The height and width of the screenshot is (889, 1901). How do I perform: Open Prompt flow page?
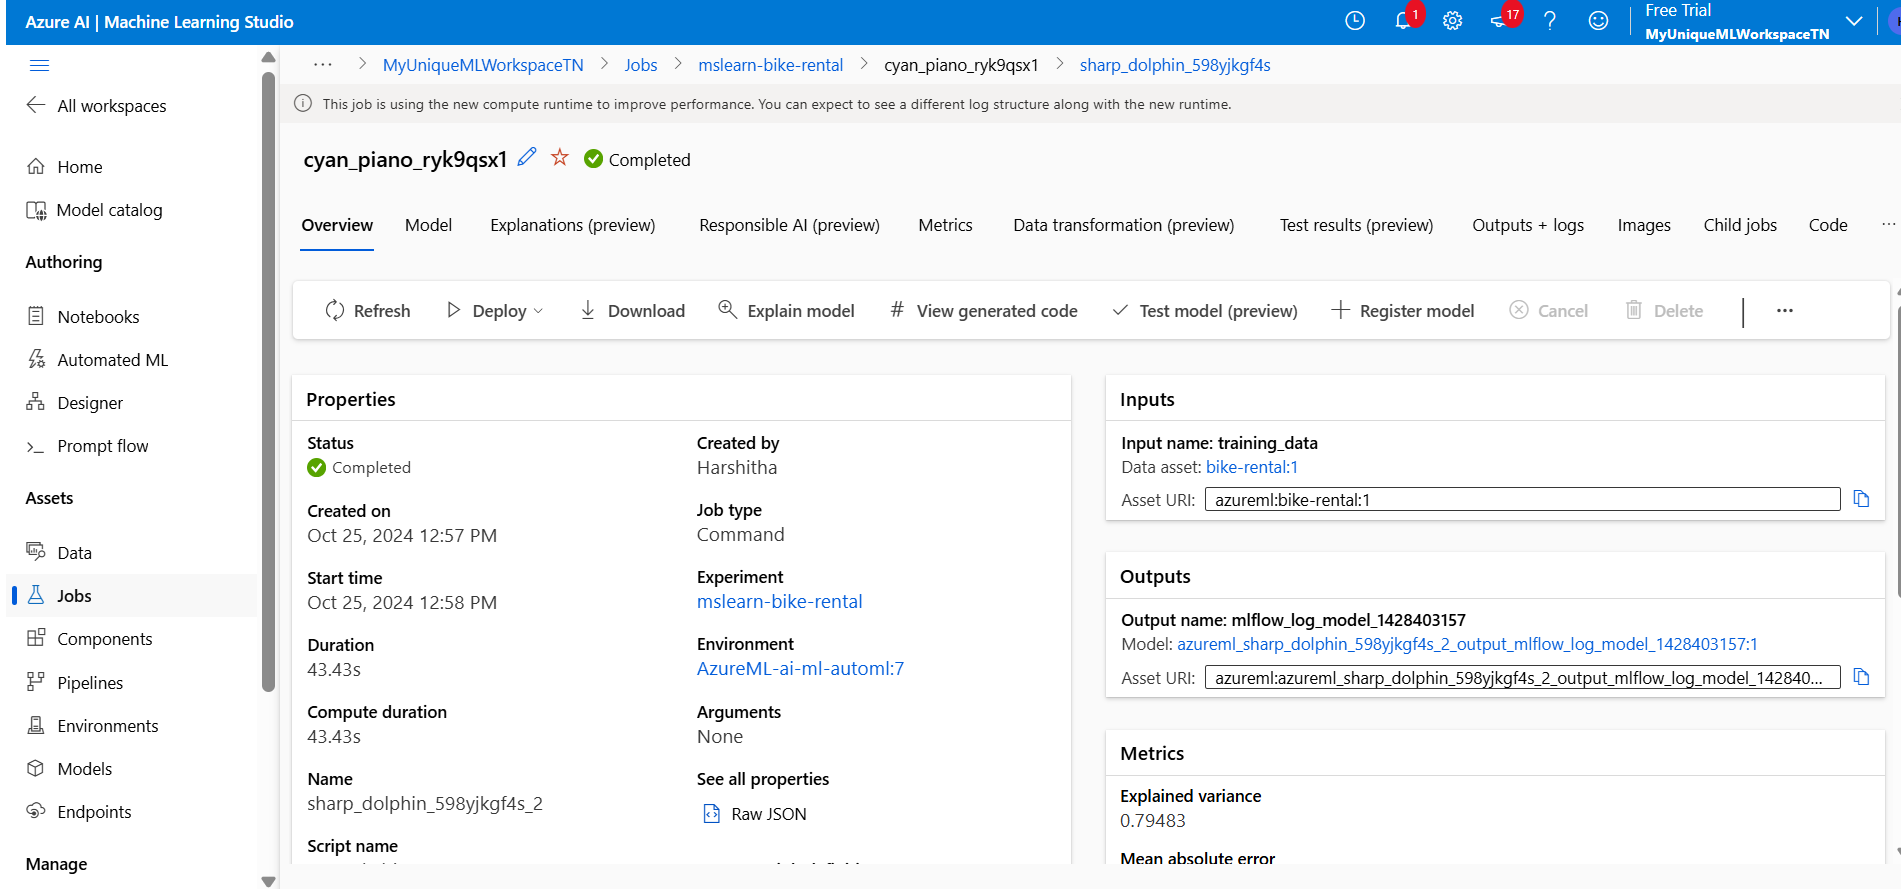click(x=87, y=446)
